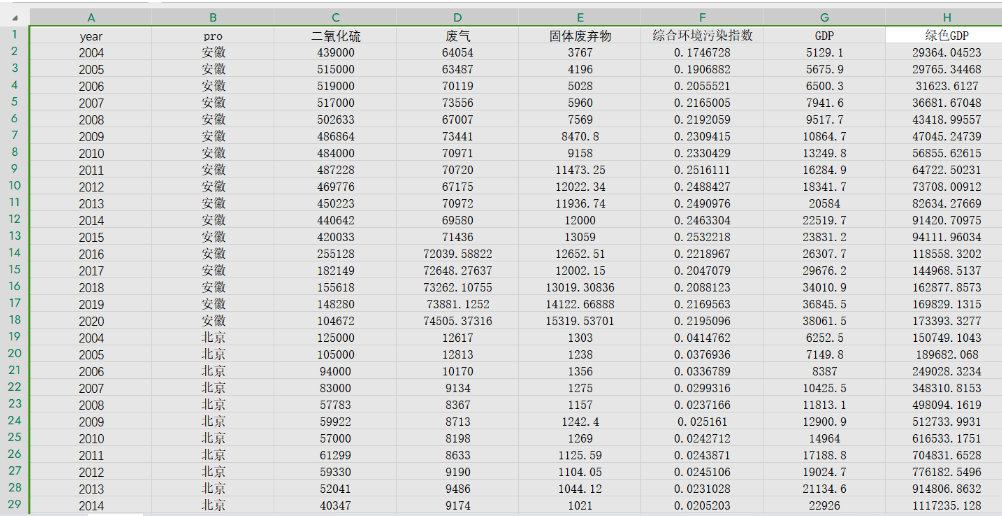Select cell containing 0.2192059
Image resolution: width=1002 pixels, height=516 pixels.
702,119
